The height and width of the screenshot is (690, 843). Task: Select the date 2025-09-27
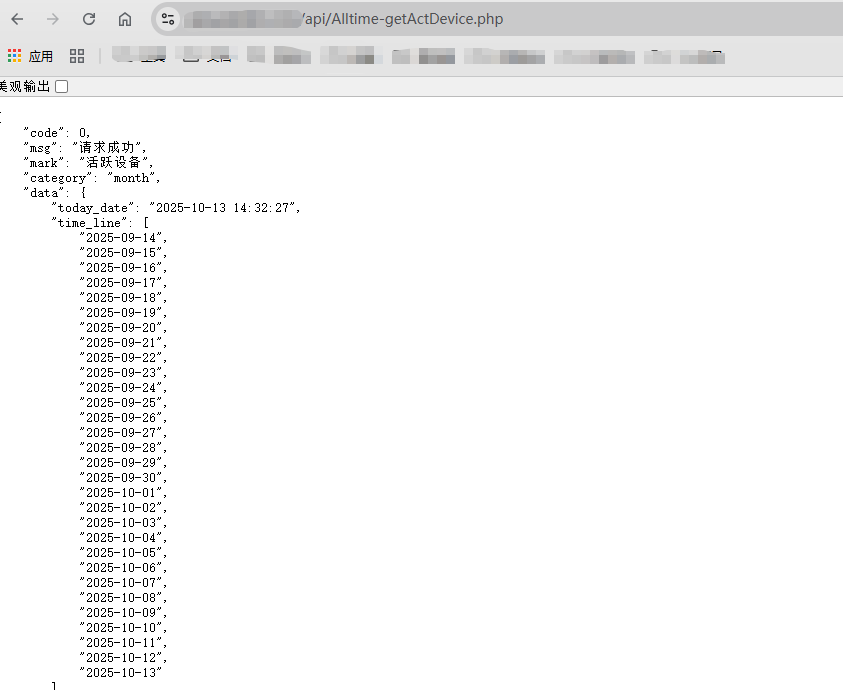(x=120, y=433)
